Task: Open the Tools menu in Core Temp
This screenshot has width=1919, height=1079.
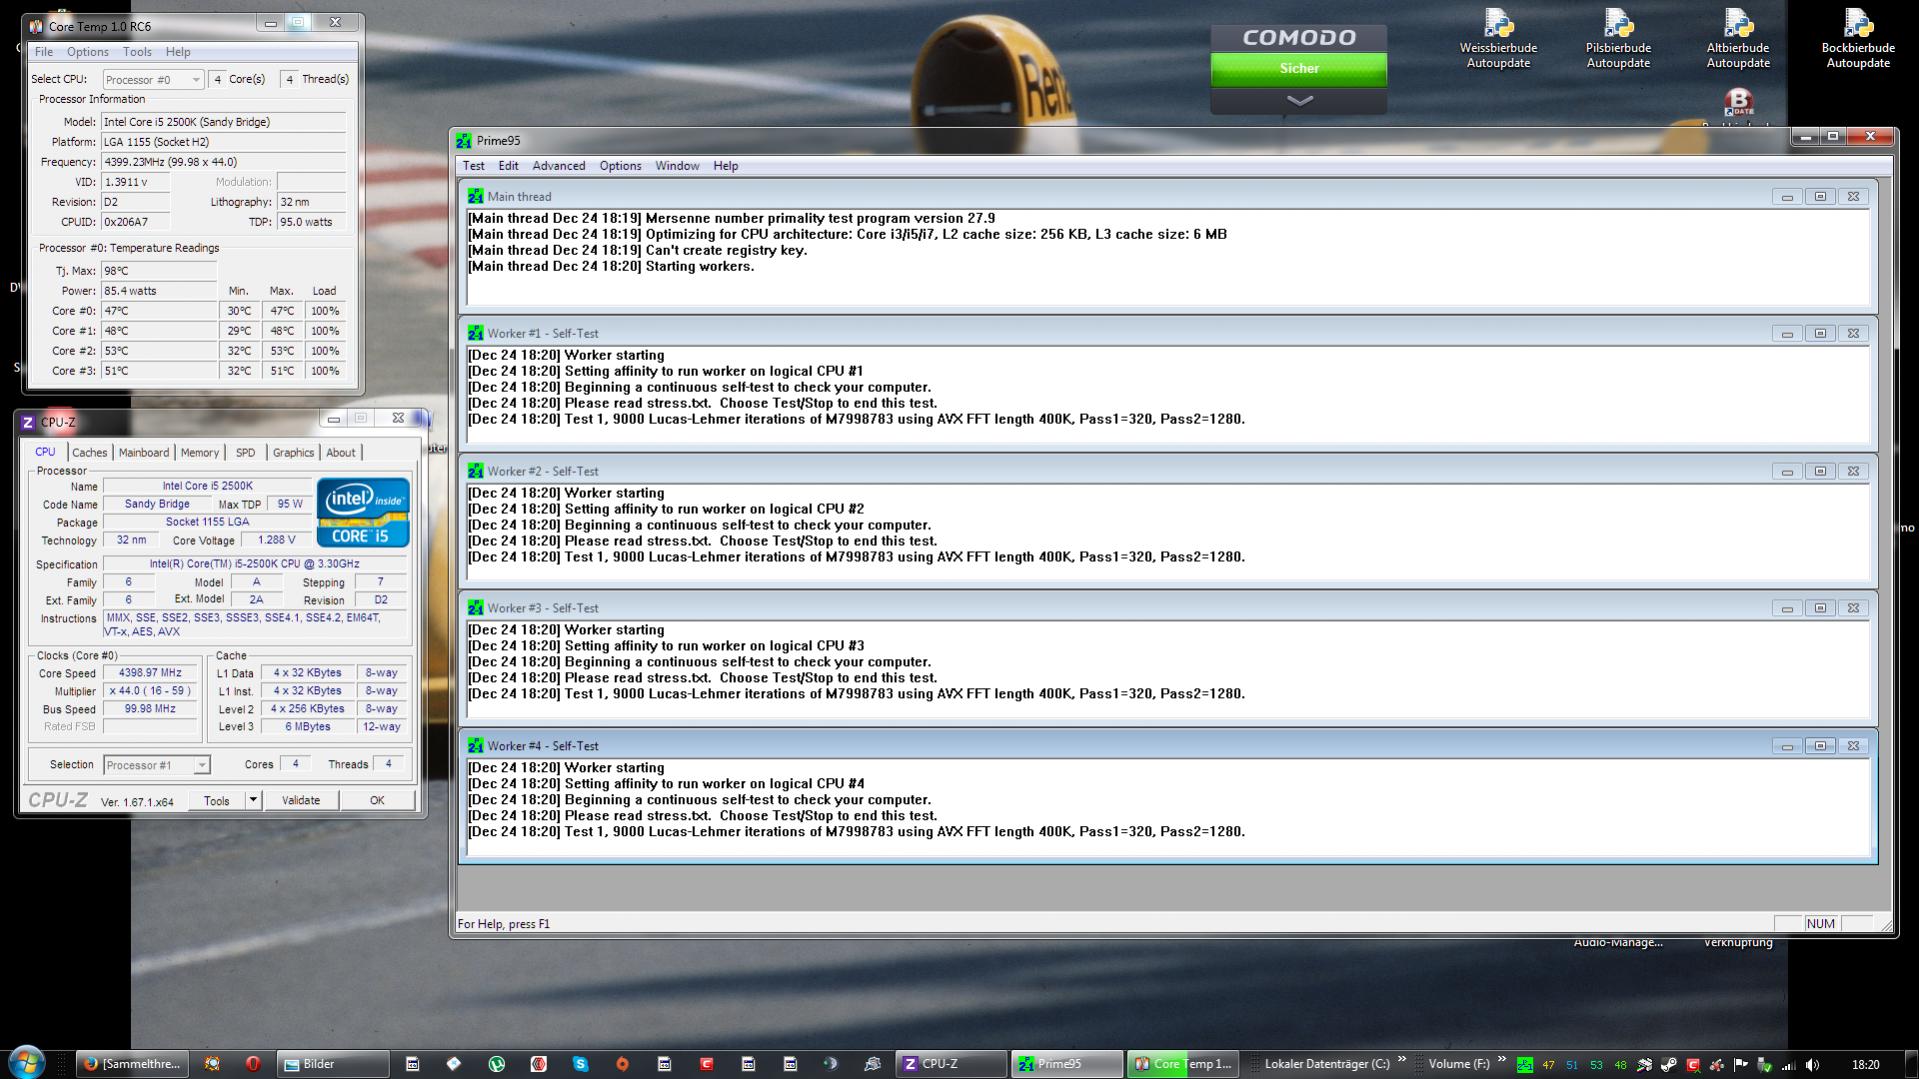Action: [137, 52]
